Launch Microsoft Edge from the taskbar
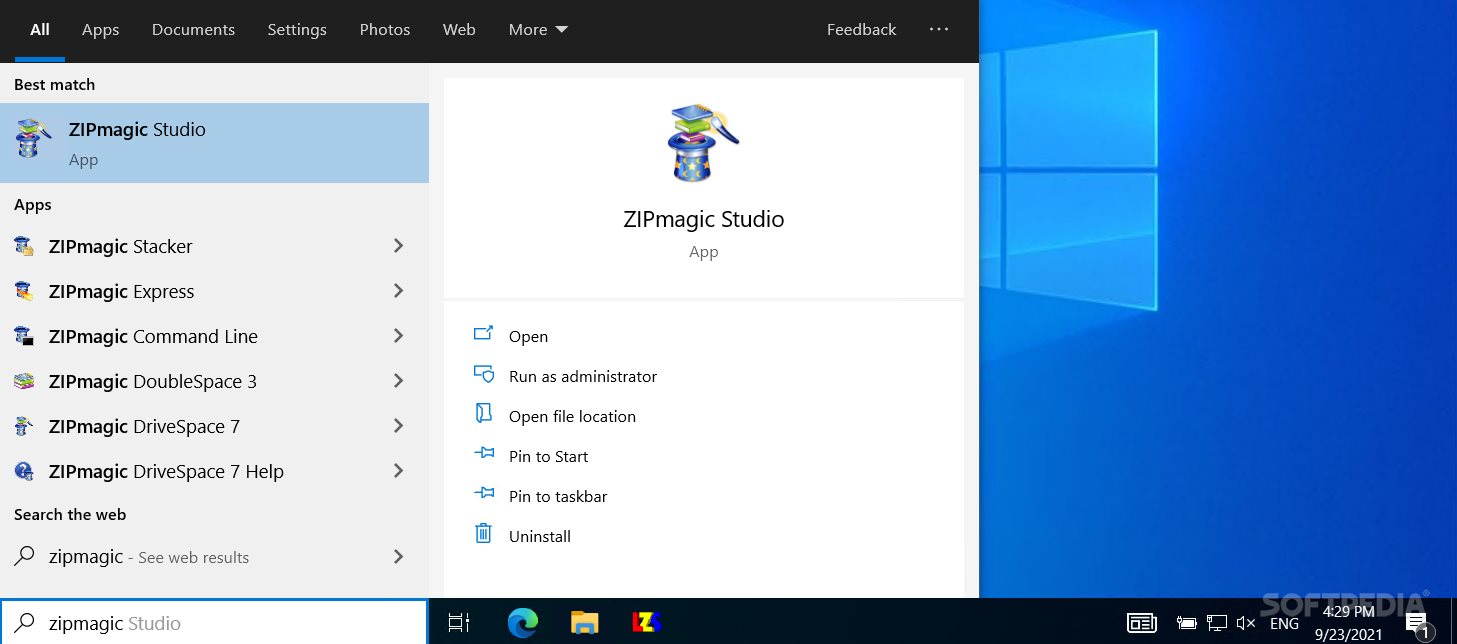1457x644 pixels. tap(522, 622)
